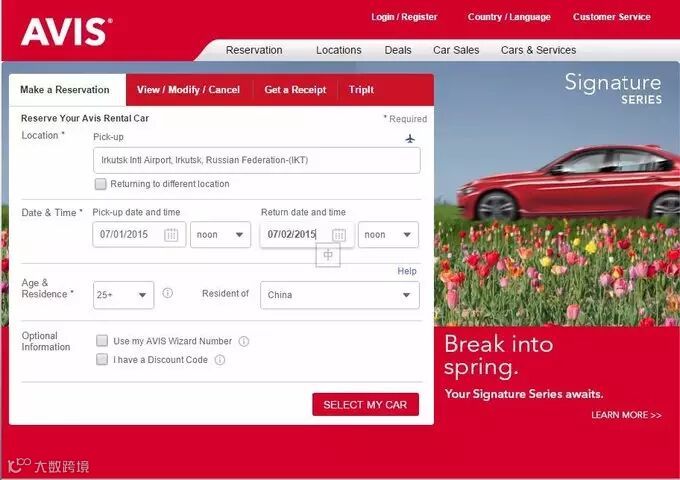The width and height of the screenshot is (680, 480).
Task: Tick I have a Discount Code
Action: [x=102, y=359]
